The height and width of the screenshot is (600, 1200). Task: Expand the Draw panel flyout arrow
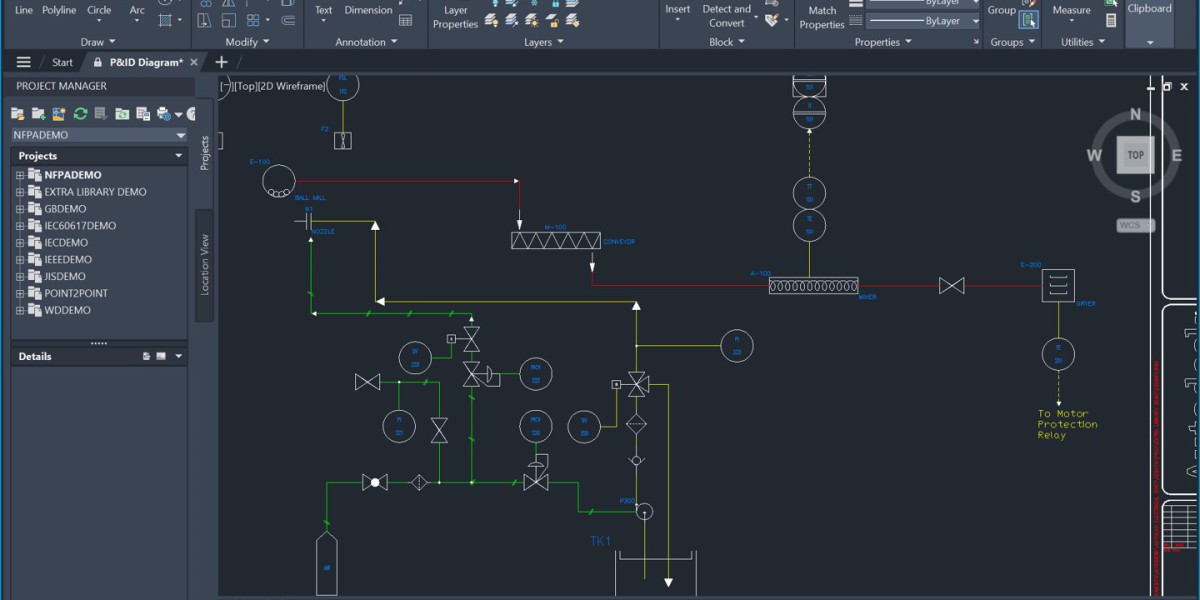click(x=112, y=42)
